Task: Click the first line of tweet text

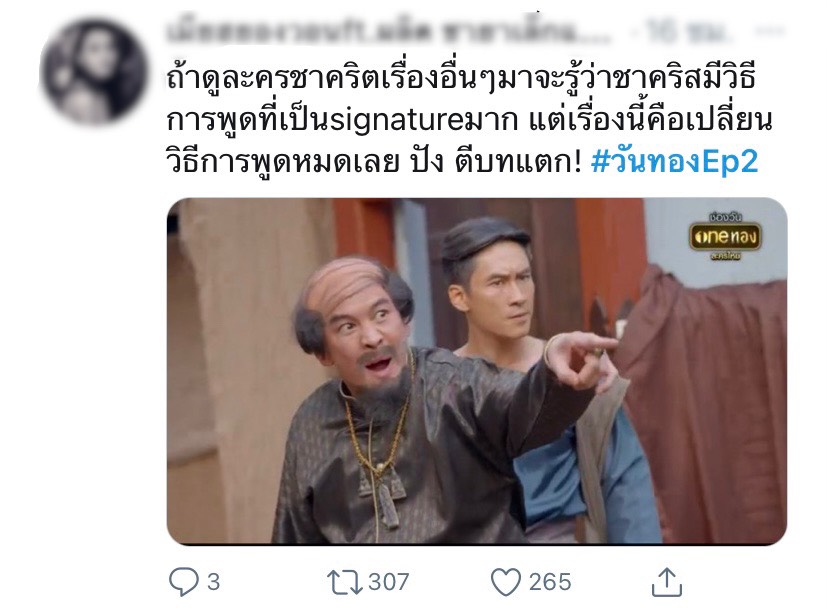Action: pos(461,78)
